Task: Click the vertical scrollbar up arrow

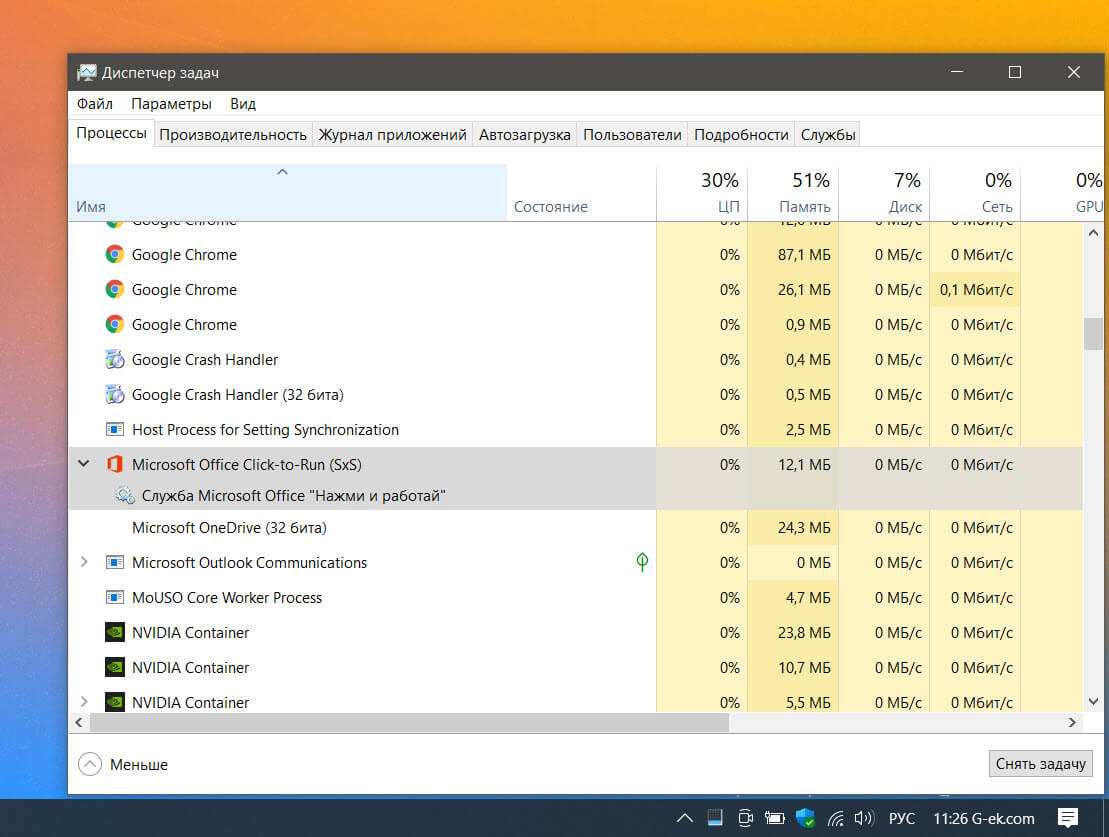Action: point(1093,232)
